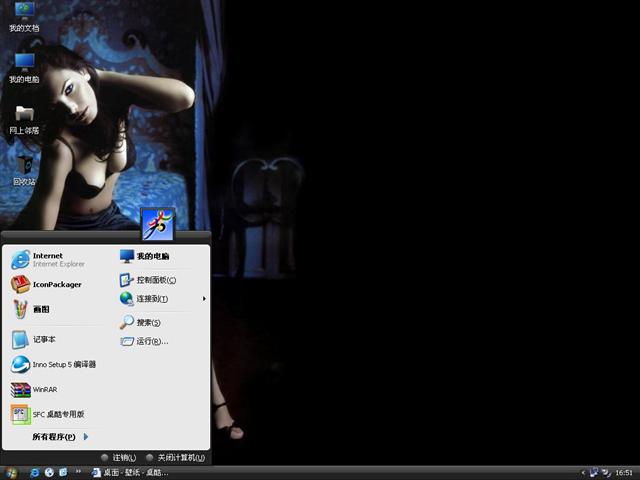Click the 关闭计算机(U) shut down button
Screen dimensions: 640x480
176,458
